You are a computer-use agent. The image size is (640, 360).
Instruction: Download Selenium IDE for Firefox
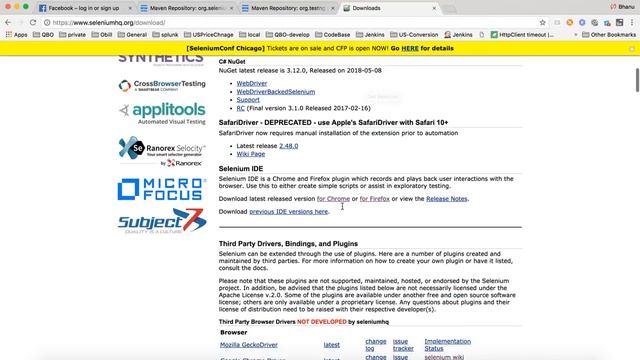tap(375, 199)
